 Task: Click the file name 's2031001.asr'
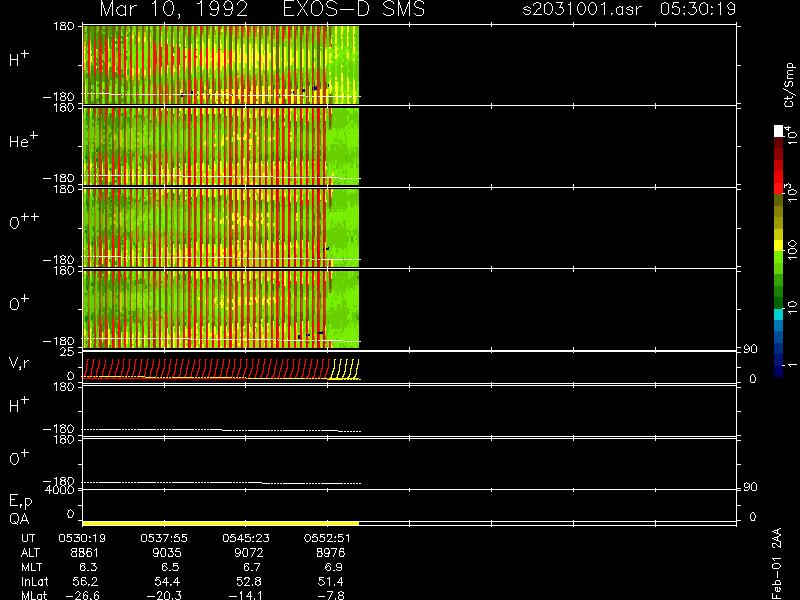point(582,9)
